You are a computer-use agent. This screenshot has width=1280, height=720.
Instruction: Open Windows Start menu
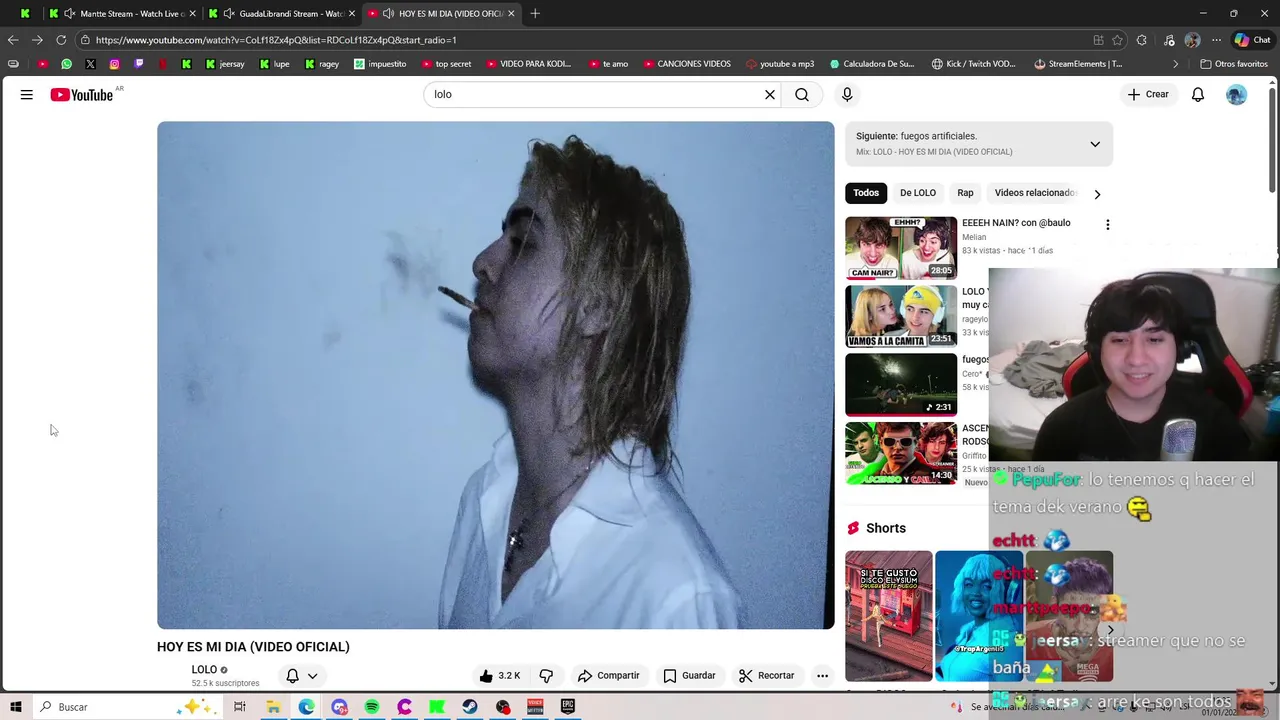point(16,707)
